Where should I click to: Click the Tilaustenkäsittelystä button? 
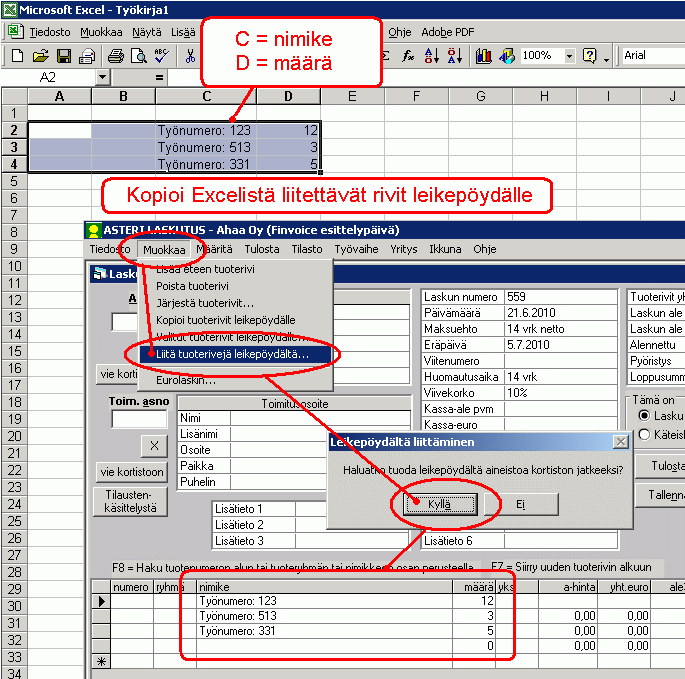pyautogui.click(x=131, y=501)
